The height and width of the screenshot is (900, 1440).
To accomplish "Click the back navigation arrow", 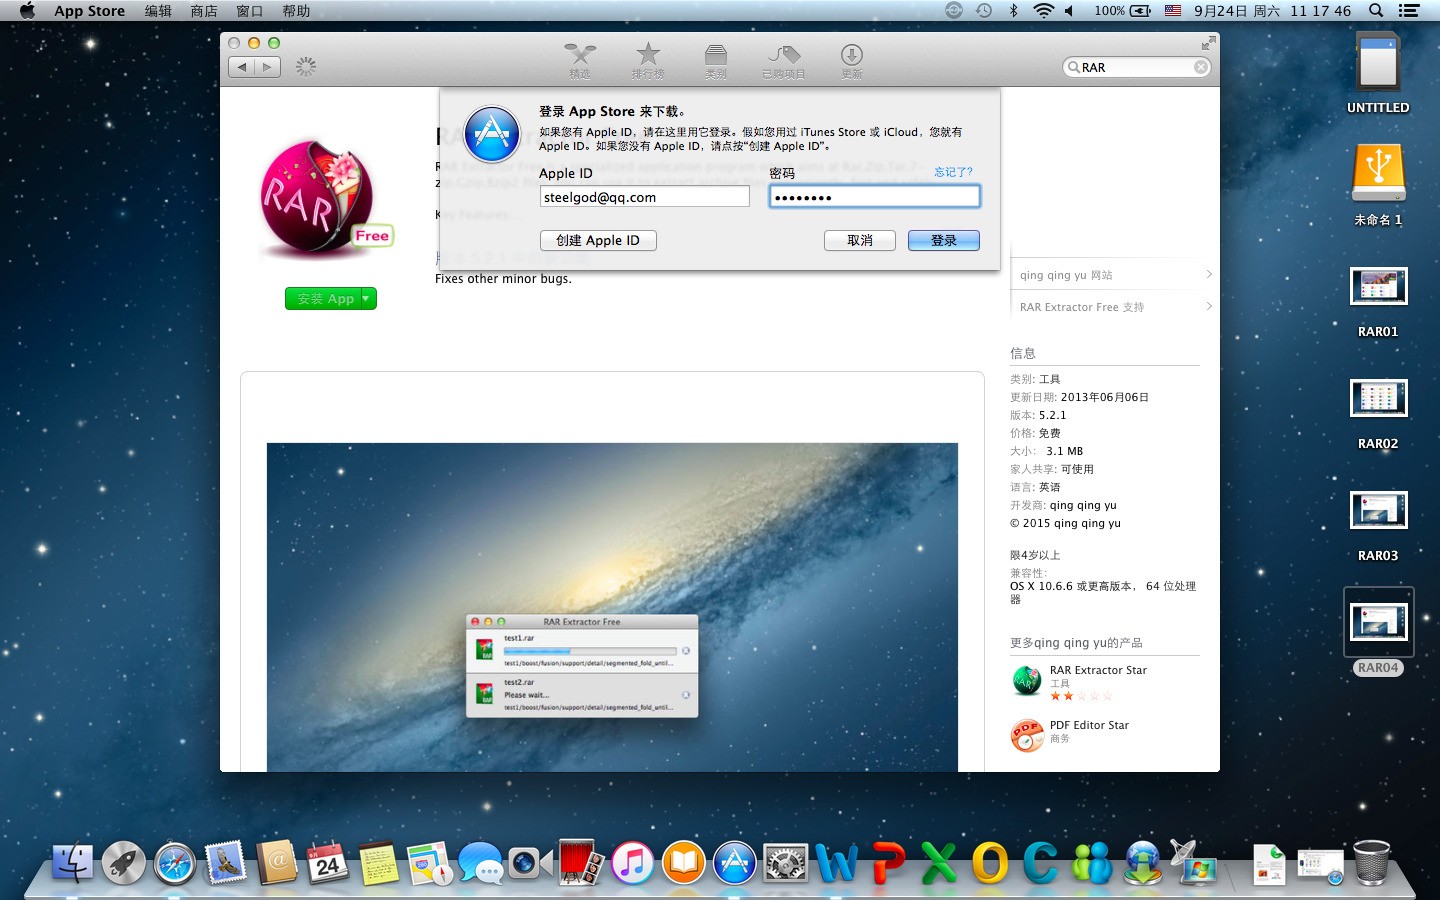I will (242, 67).
